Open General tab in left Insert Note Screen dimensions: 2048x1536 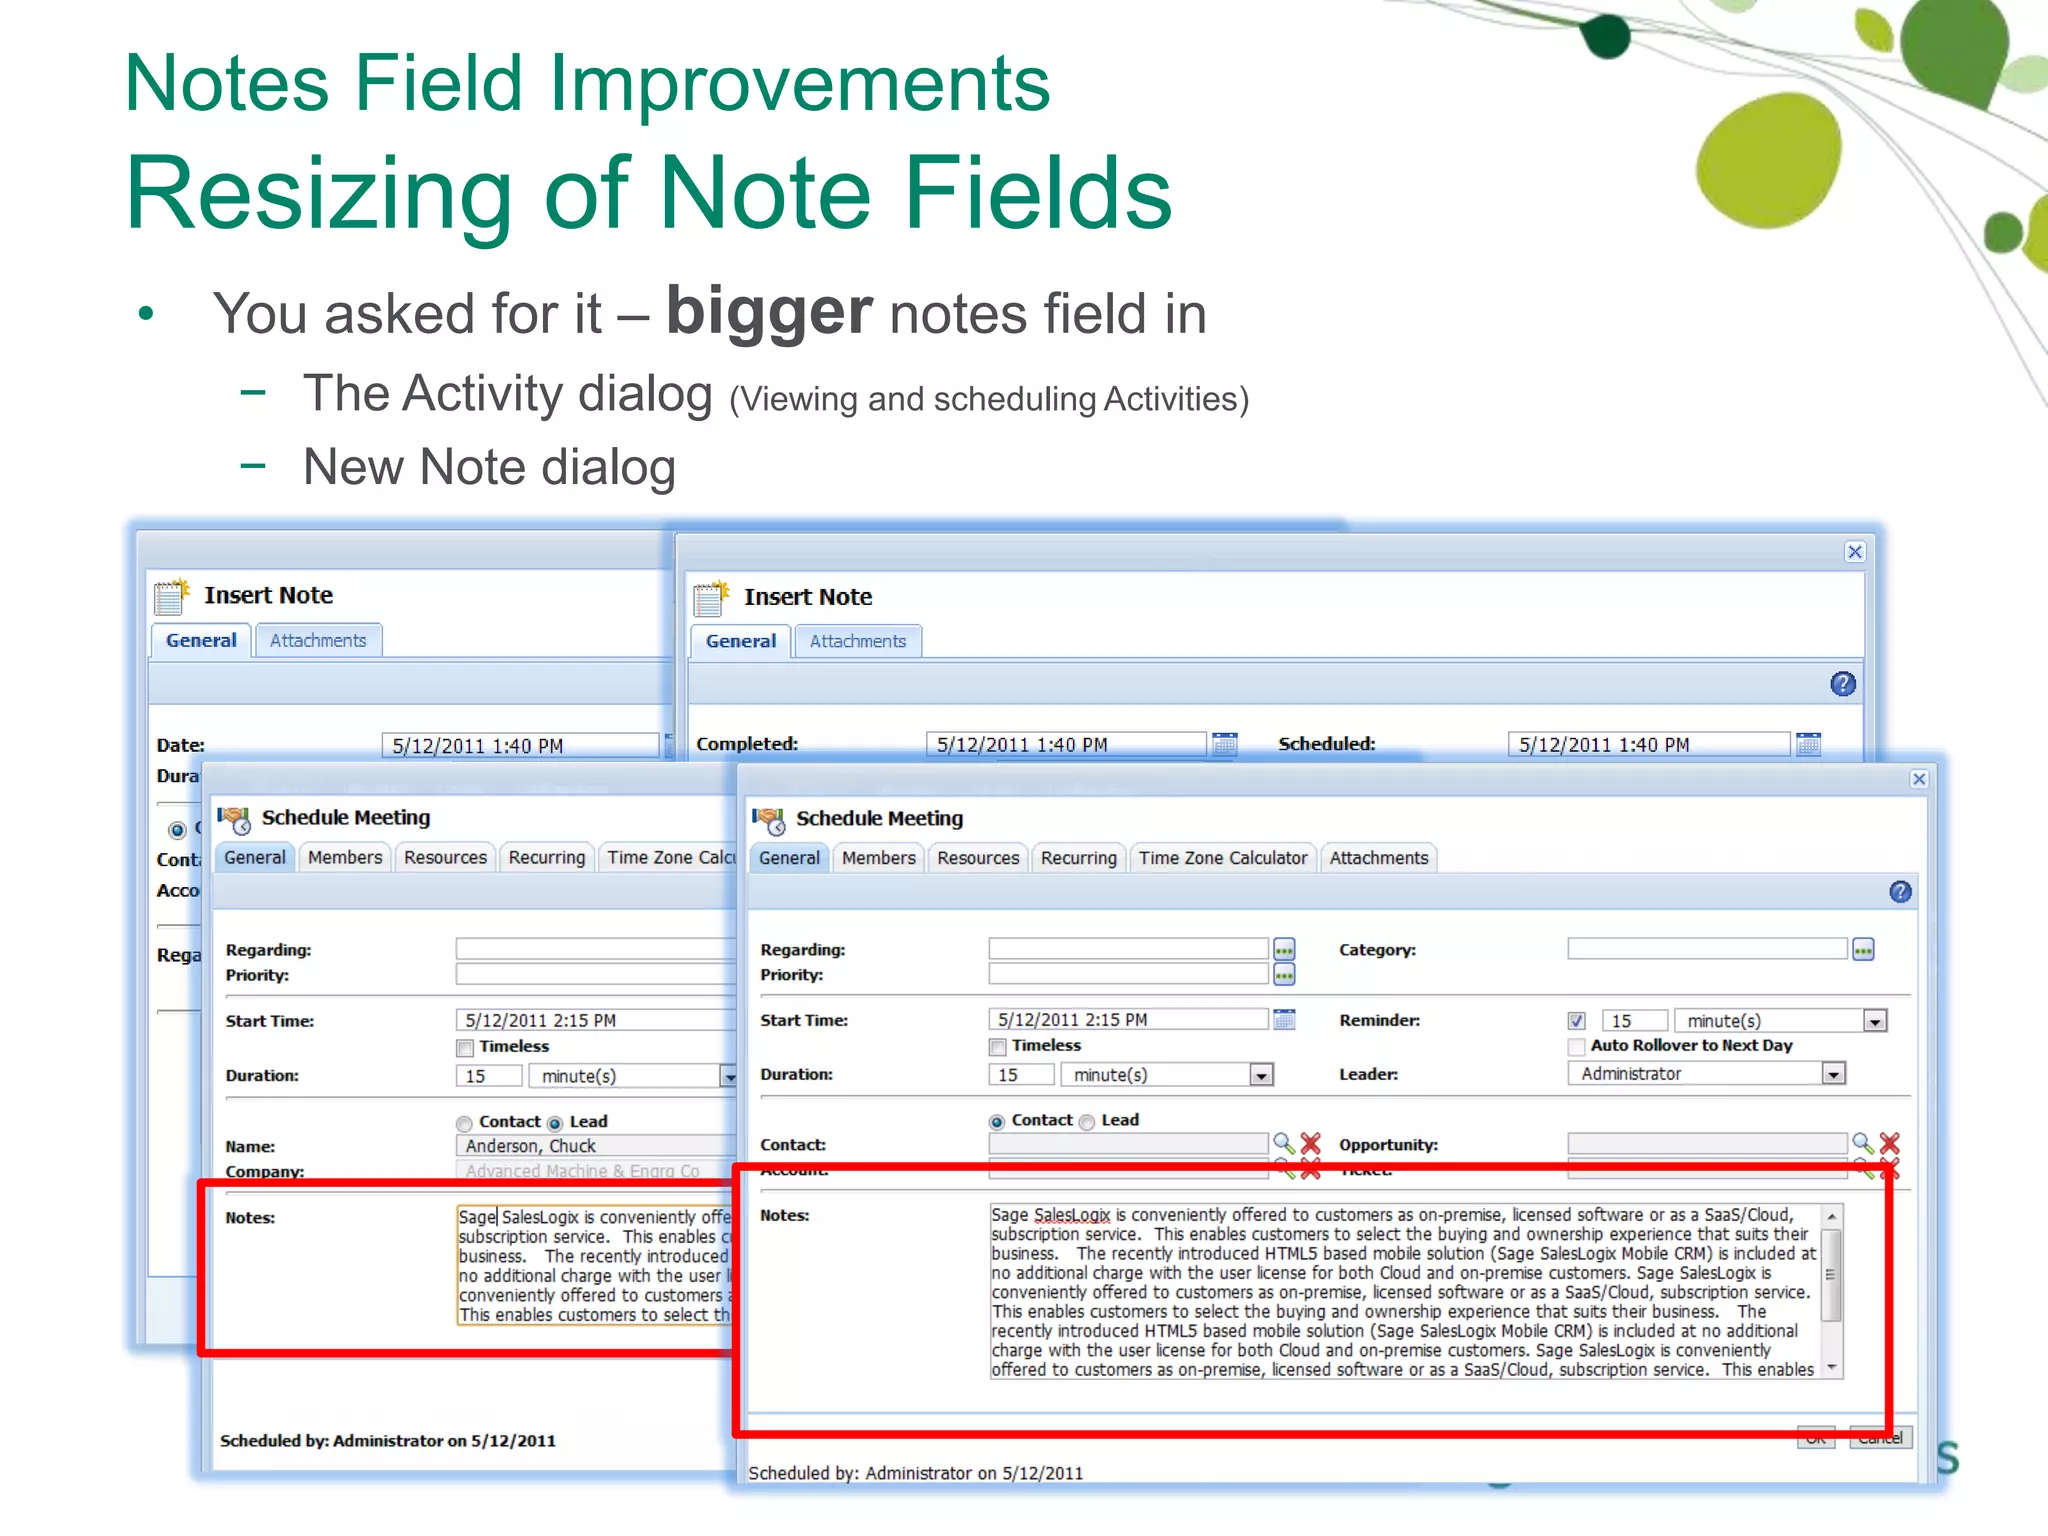pos(201,641)
